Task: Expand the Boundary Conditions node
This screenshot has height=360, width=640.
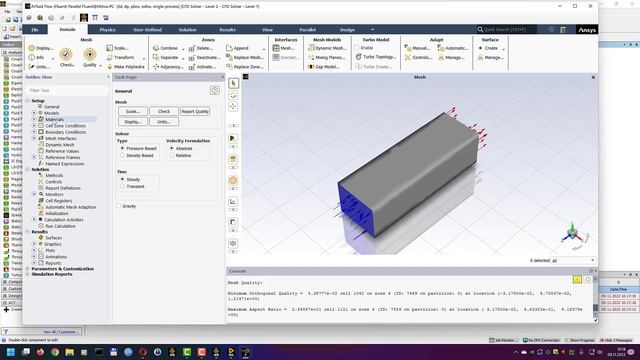Action: [x=34, y=132]
